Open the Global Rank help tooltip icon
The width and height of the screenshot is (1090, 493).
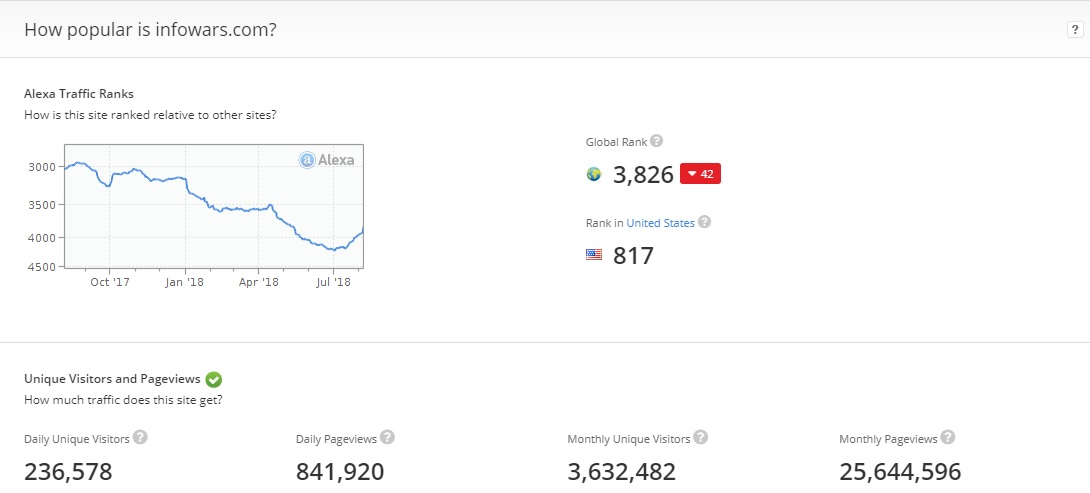point(656,141)
